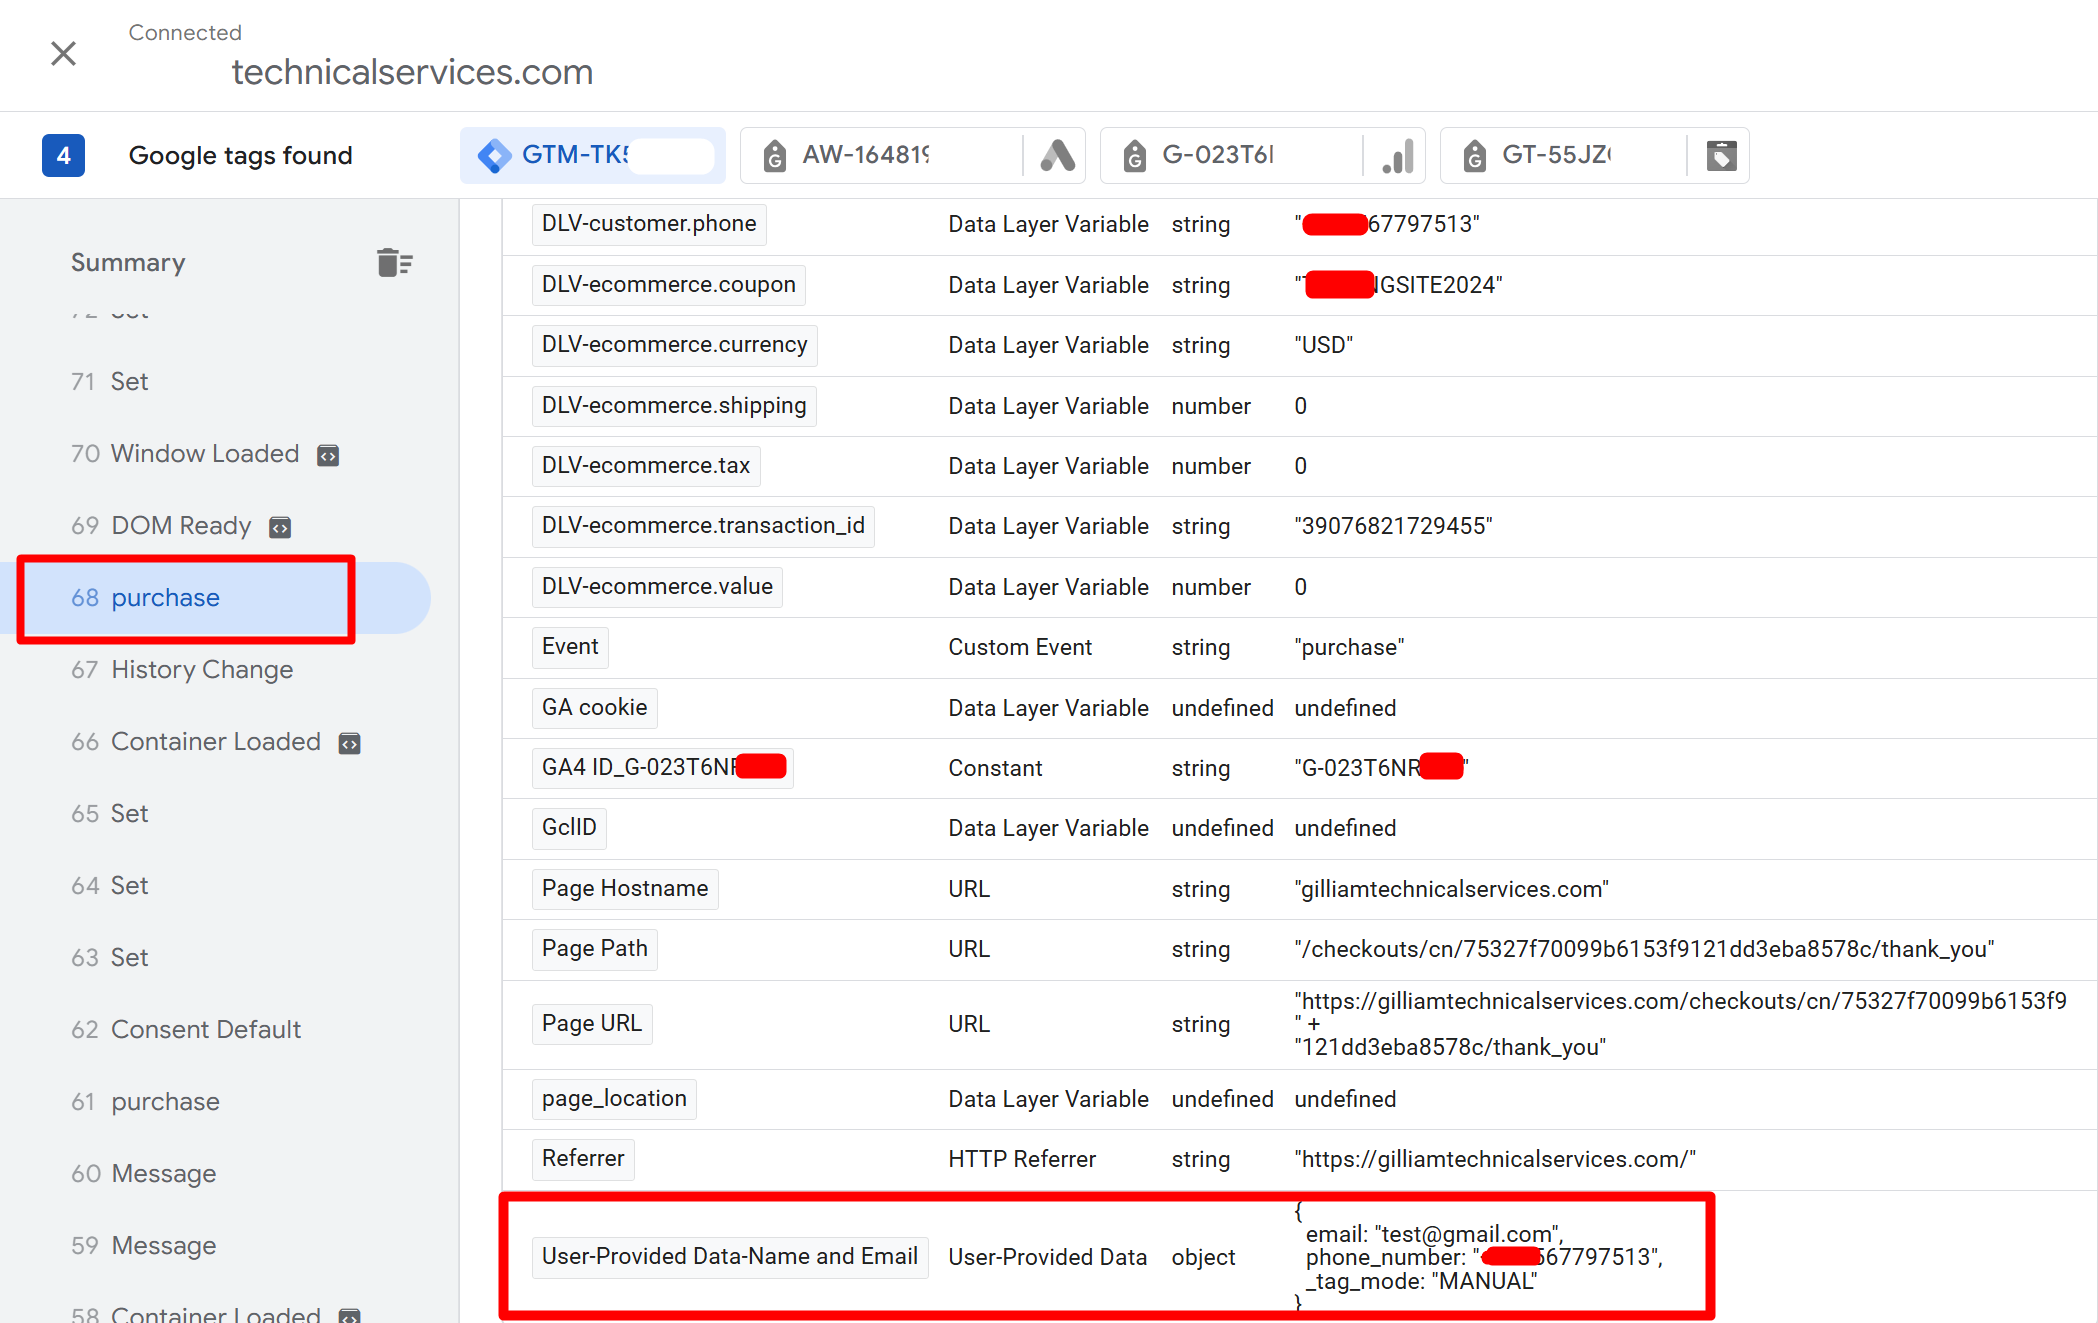2098x1323 pixels.
Task: Select event 61 purchase
Action: tap(165, 1101)
